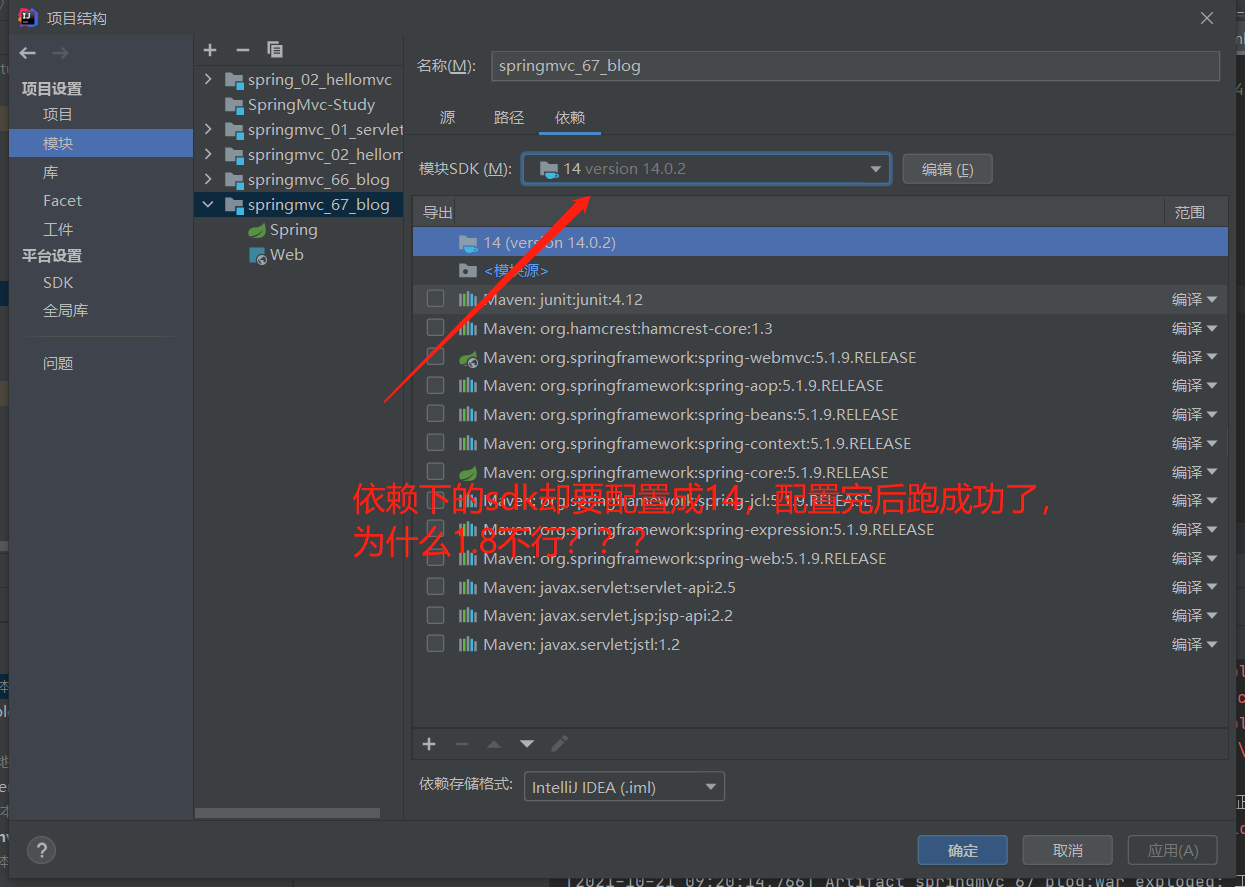Open 库 settings section

click(51, 172)
